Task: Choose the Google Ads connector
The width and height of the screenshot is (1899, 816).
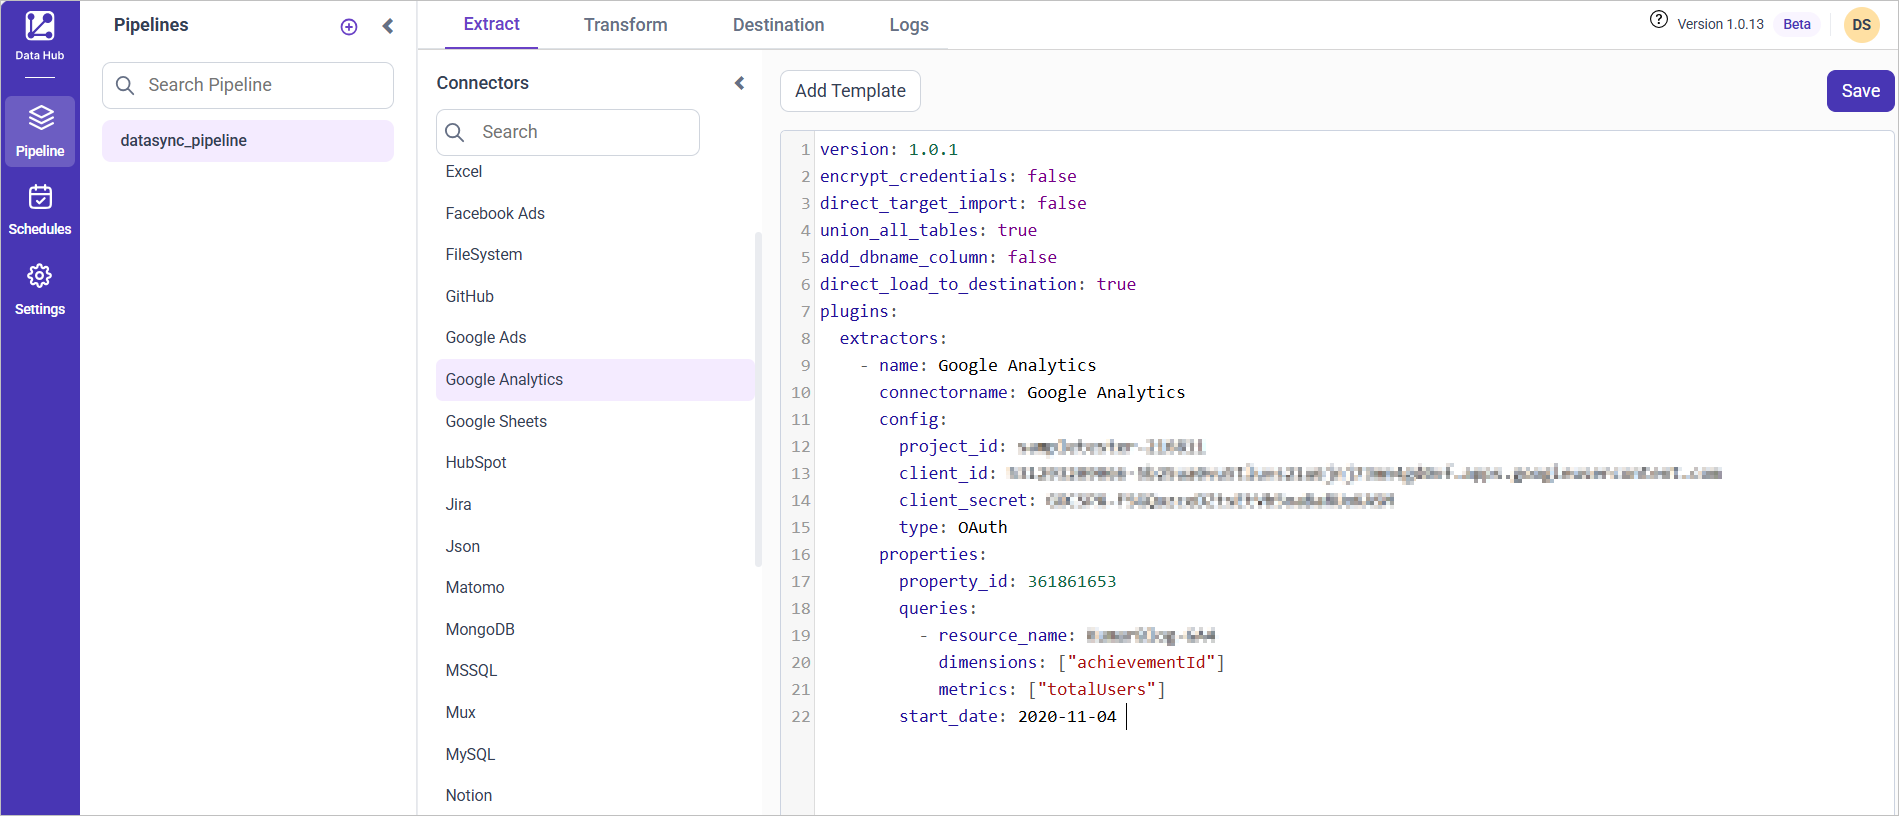Action: point(486,338)
